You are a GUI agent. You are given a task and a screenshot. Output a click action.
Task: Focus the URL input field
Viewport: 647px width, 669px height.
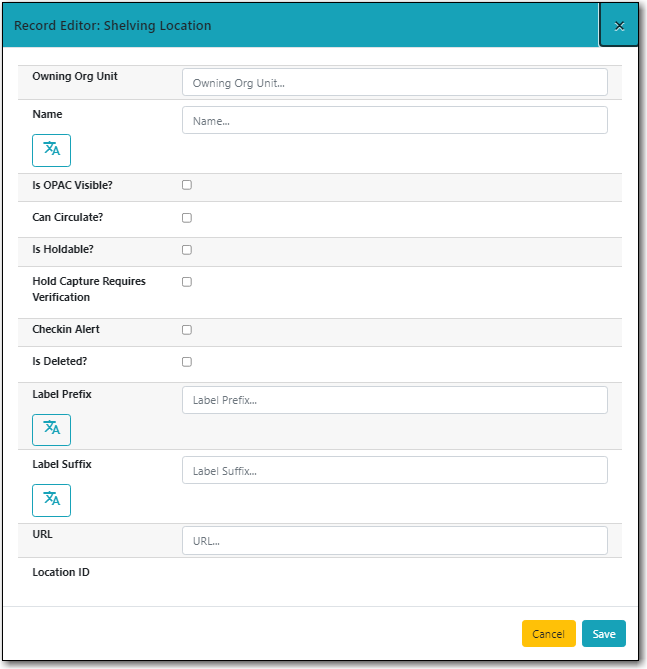[x=395, y=541]
